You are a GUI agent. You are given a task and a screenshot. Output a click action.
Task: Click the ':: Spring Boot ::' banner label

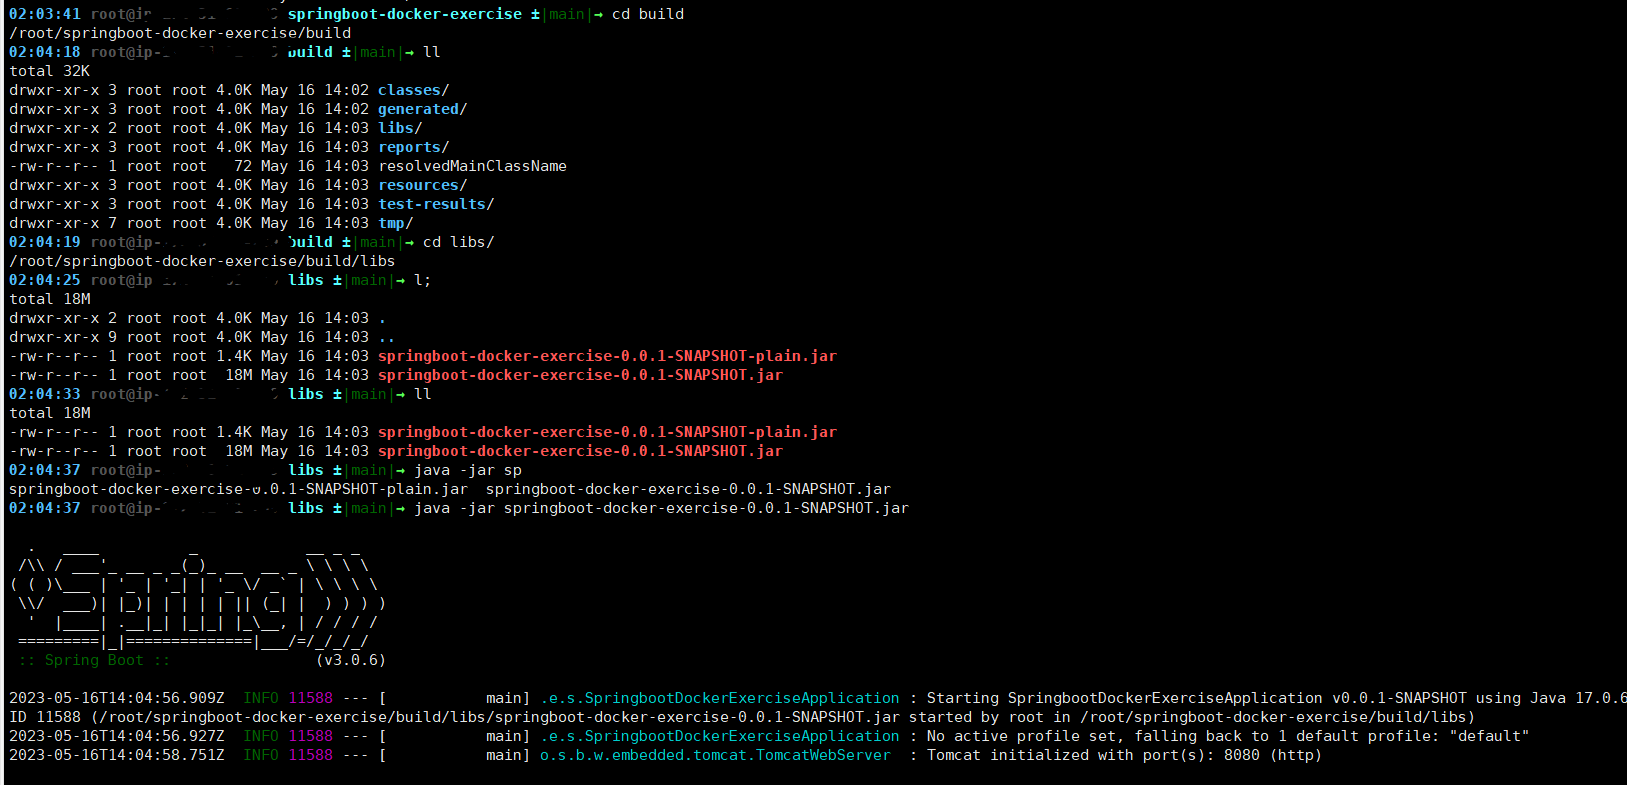click(x=94, y=660)
